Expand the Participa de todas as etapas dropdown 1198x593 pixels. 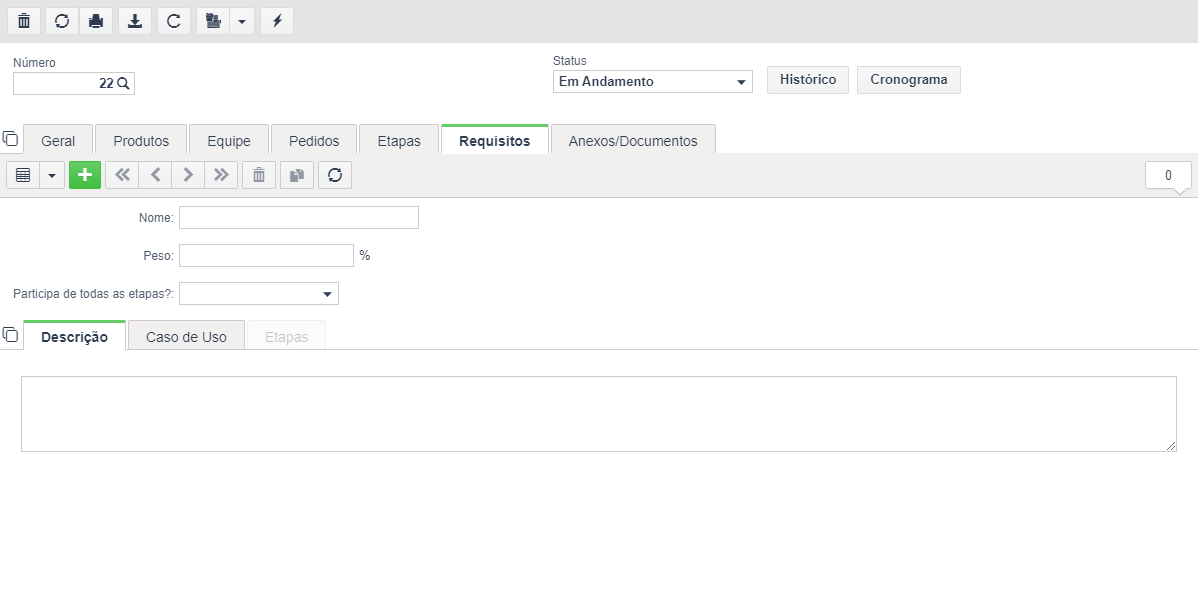coord(259,293)
